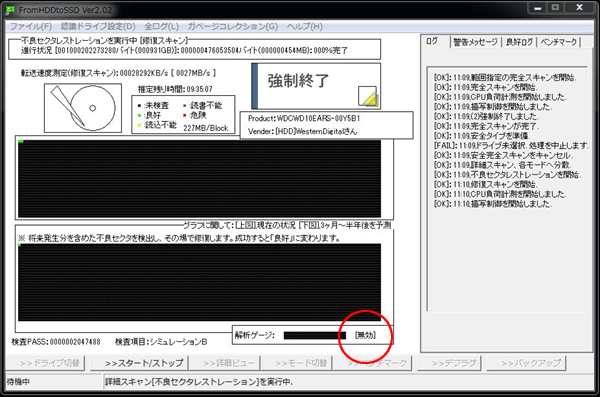The image size is (600, 397).
Task: Maximize the FromHDDtoSSD window
Action: point(556,8)
